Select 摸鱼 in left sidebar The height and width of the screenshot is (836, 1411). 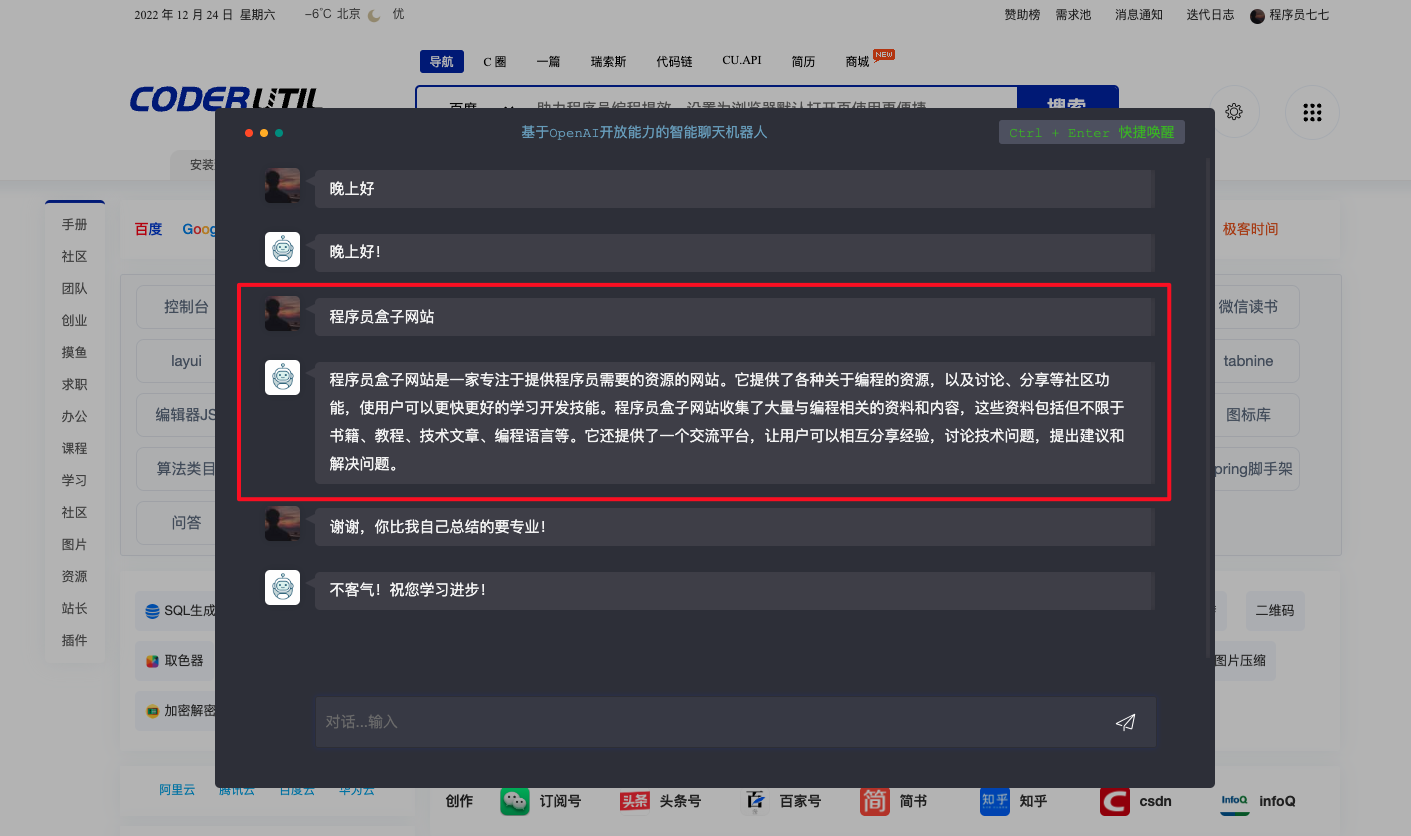point(74,353)
